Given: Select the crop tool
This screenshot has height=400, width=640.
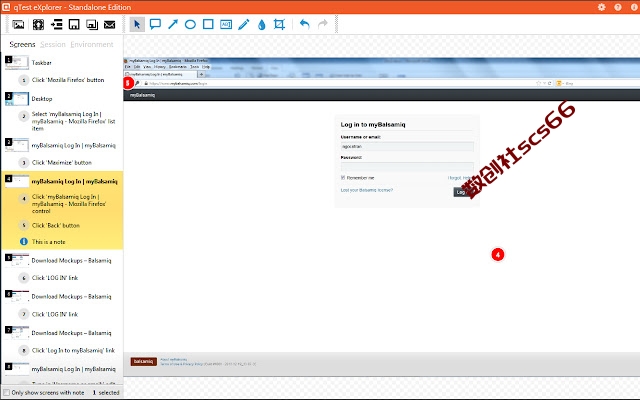Looking at the screenshot, I should (279, 24).
